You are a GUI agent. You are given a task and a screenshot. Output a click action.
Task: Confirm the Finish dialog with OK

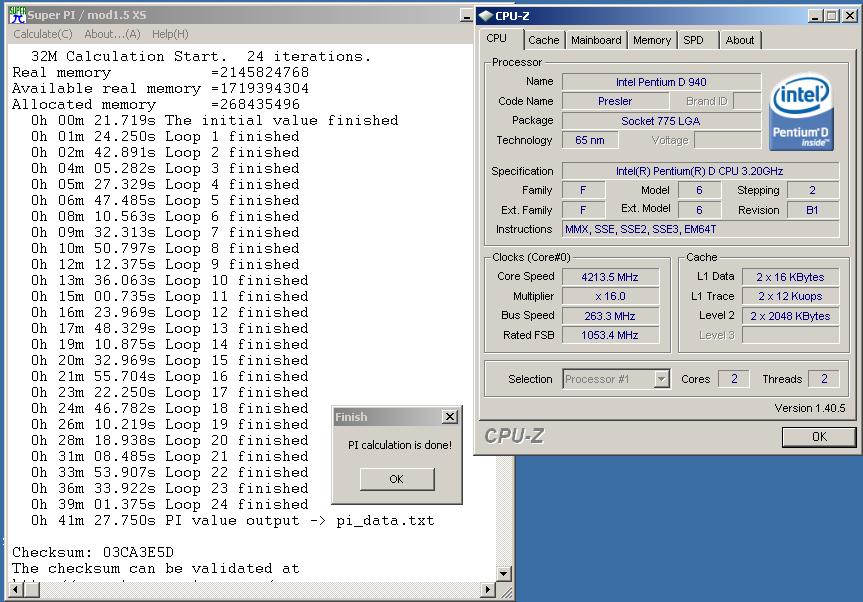[x=397, y=479]
